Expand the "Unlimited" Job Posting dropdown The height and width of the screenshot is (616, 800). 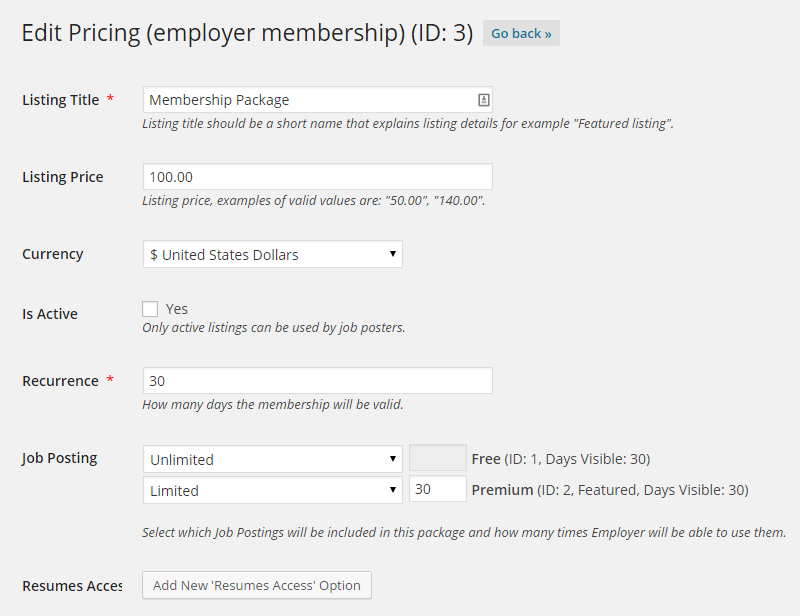[272, 458]
